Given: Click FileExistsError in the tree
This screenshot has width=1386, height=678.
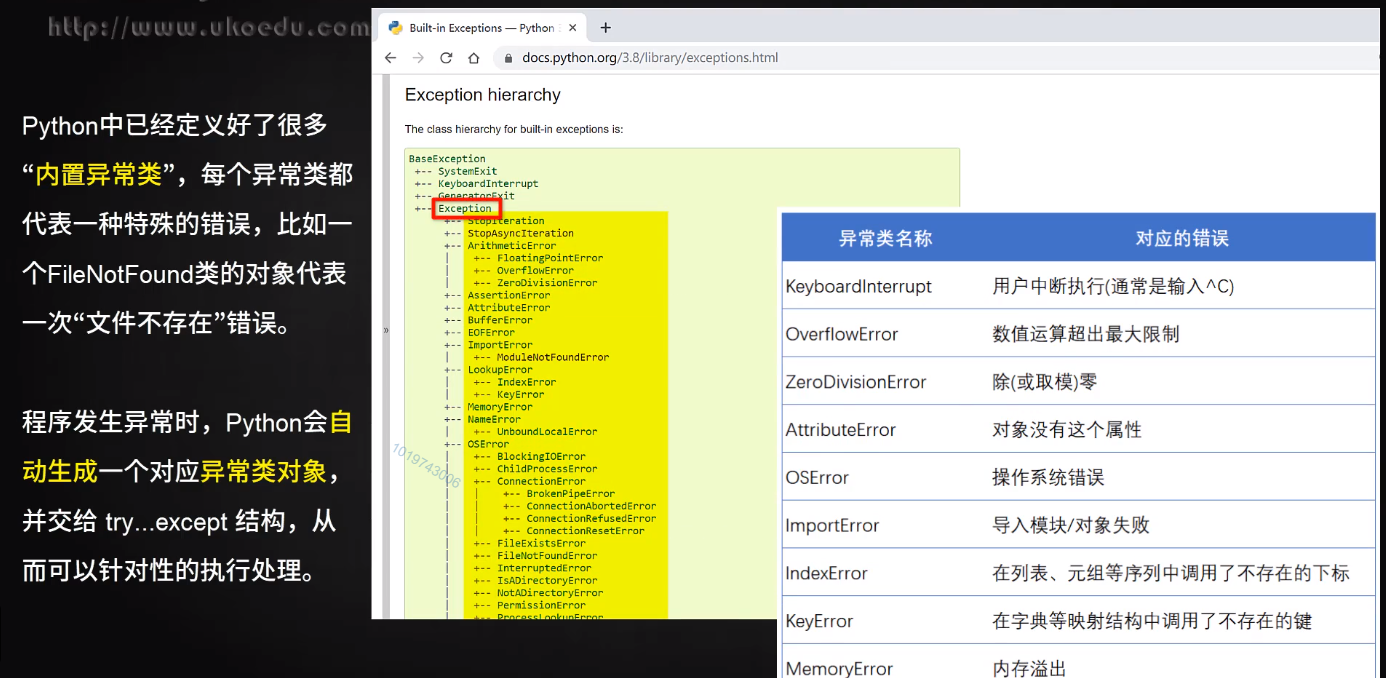Looking at the screenshot, I should [541, 543].
